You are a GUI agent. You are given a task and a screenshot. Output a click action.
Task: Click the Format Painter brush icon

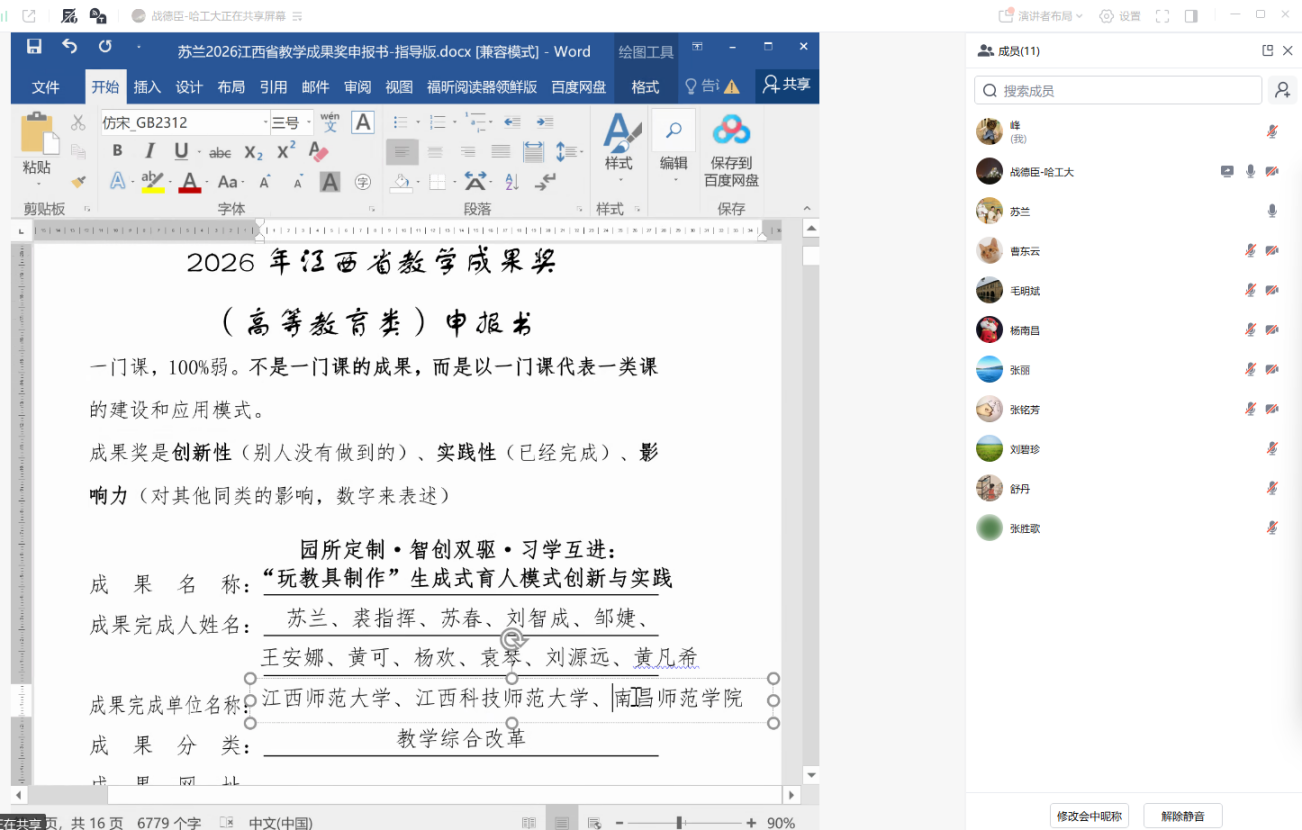pos(78,182)
